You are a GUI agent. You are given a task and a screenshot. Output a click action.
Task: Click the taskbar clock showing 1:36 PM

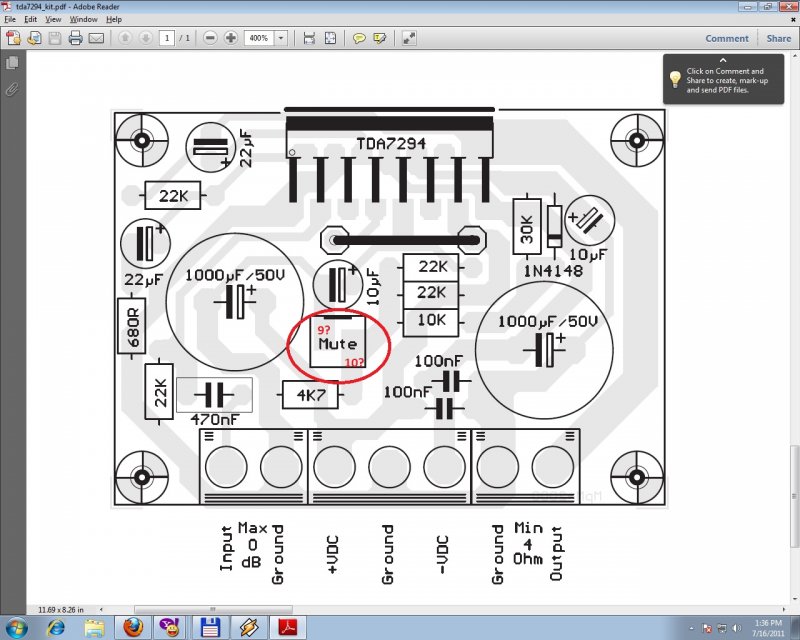pyautogui.click(x=768, y=628)
